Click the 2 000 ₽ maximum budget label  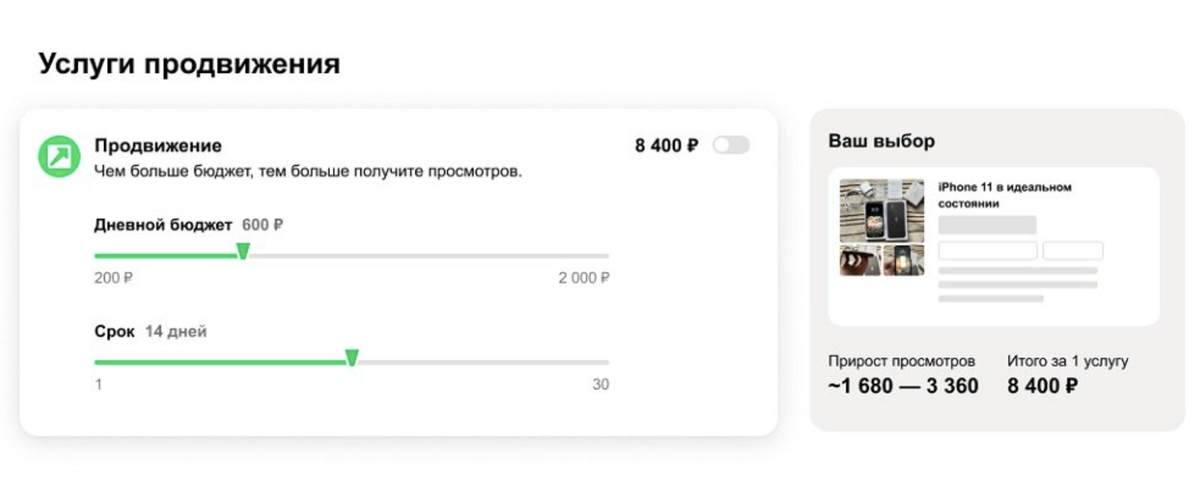click(583, 278)
